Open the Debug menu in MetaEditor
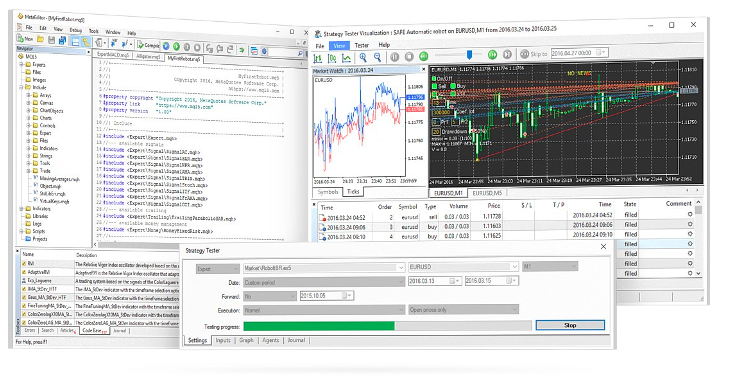This screenshot has height=376, width=741. tap(76, 30)
